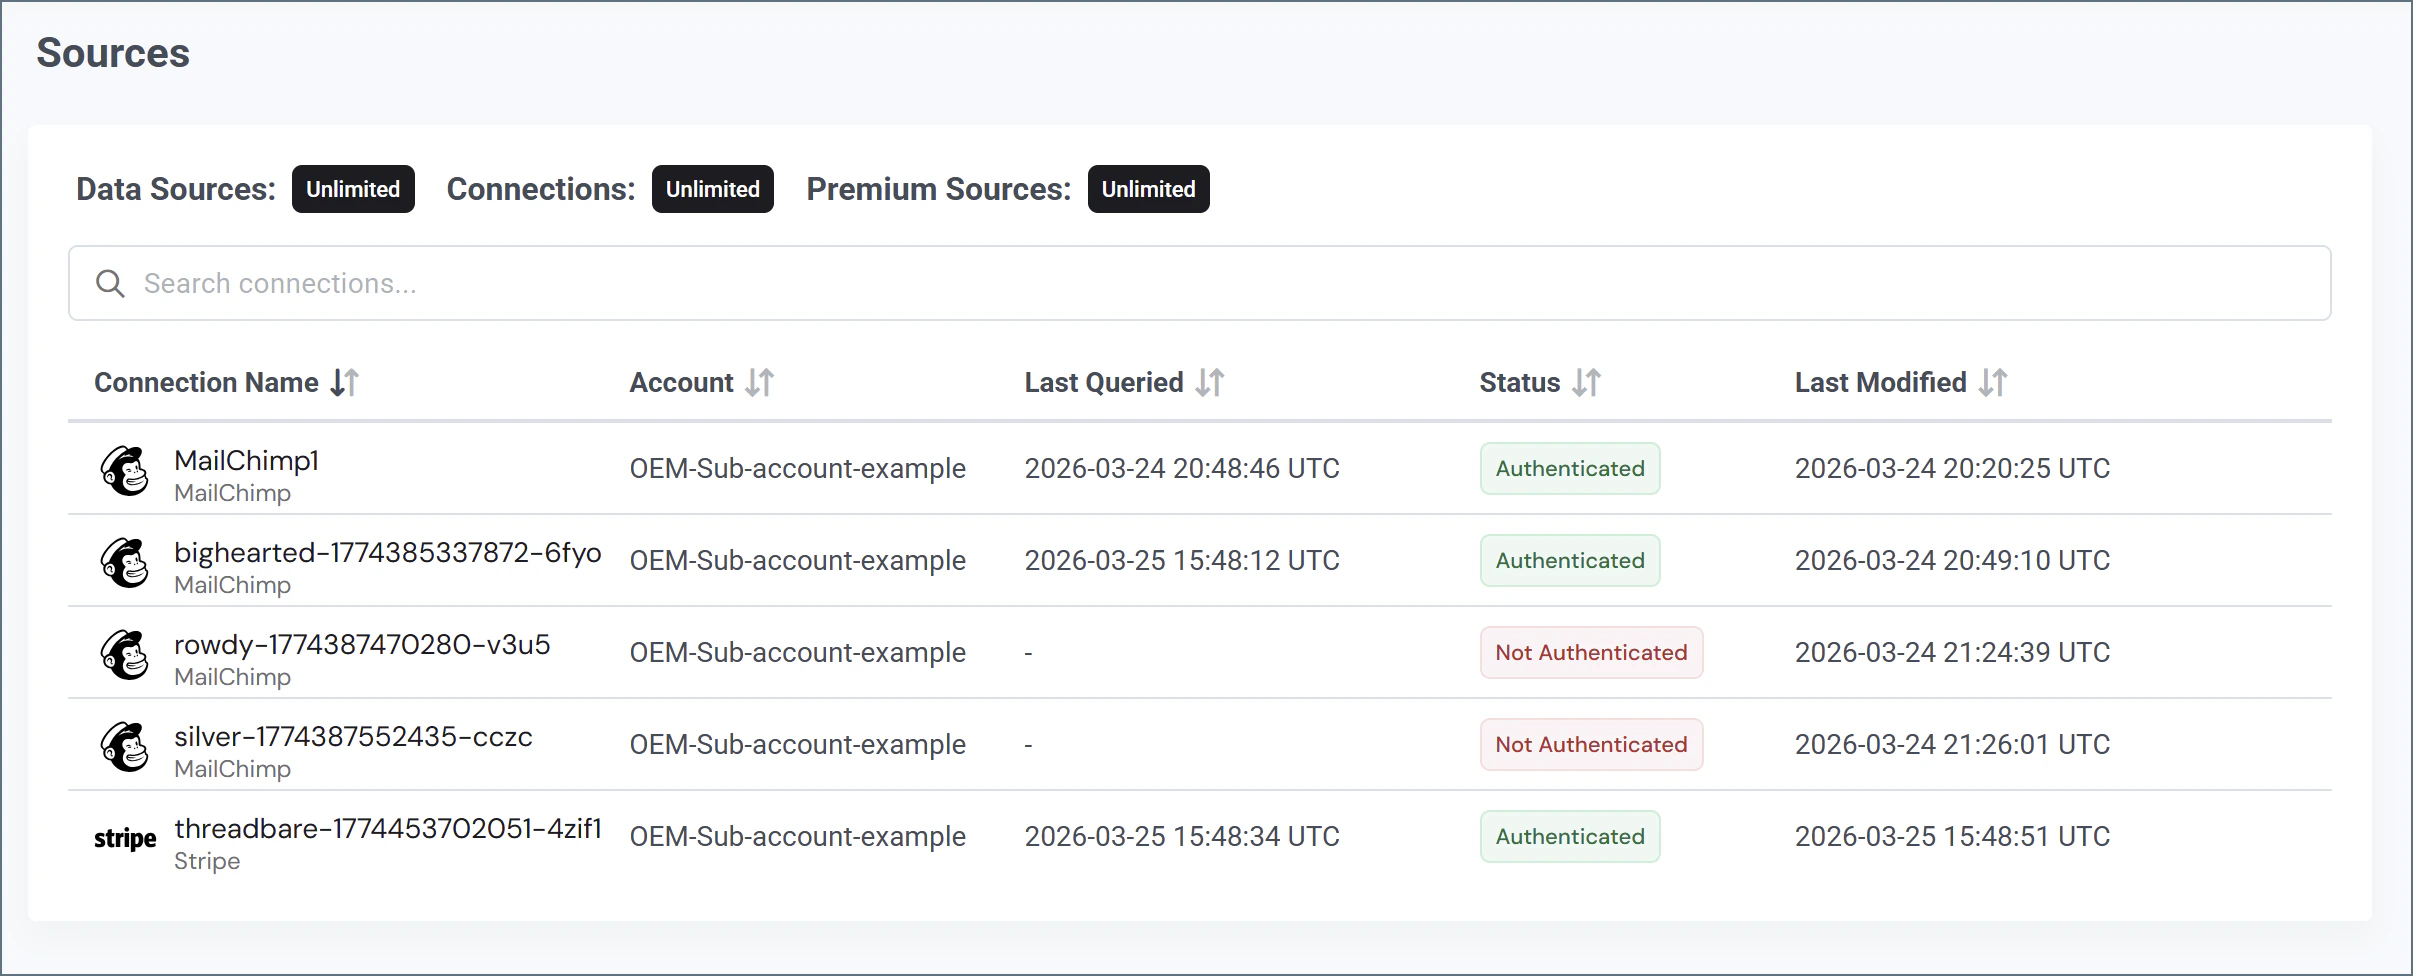The height and width of the screenshot is (976, 2413).
Task: Click Not Authenticated status of rowdy row
Action: (x=1591, y=652)
